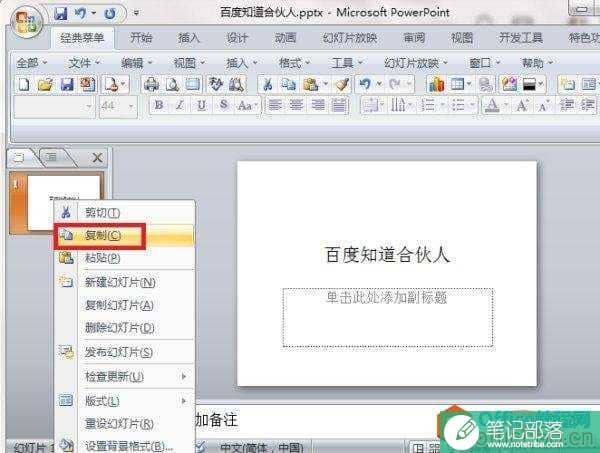Open the 插入 ribbon tab
The image size is (600, 453).
point(189,38)
